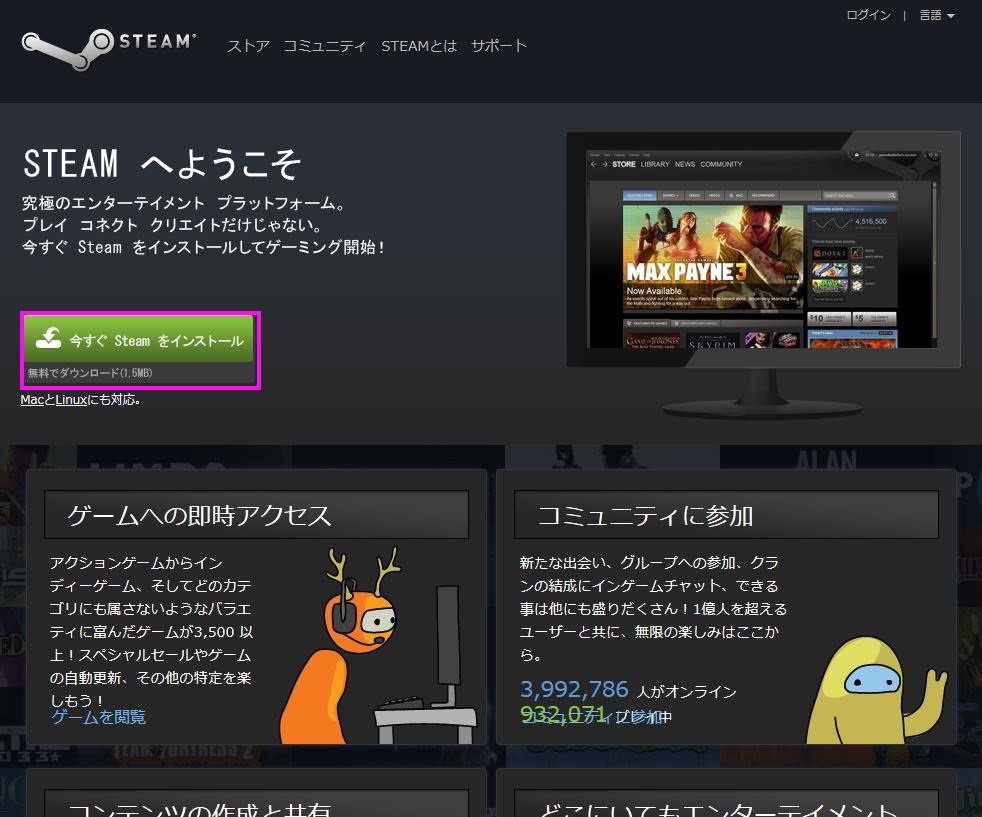
Task: Select STEAMとは in the top navigation
Action: (418, 46)
